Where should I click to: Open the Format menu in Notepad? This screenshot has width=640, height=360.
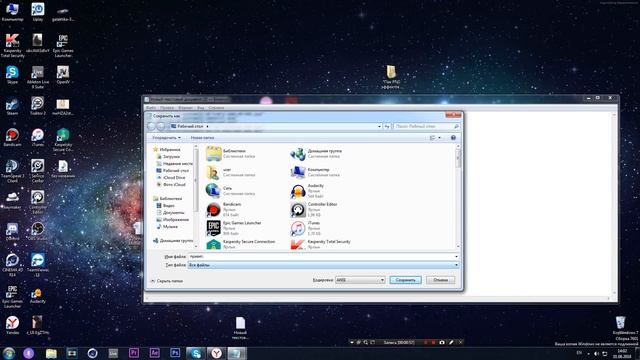coord(185,108)
